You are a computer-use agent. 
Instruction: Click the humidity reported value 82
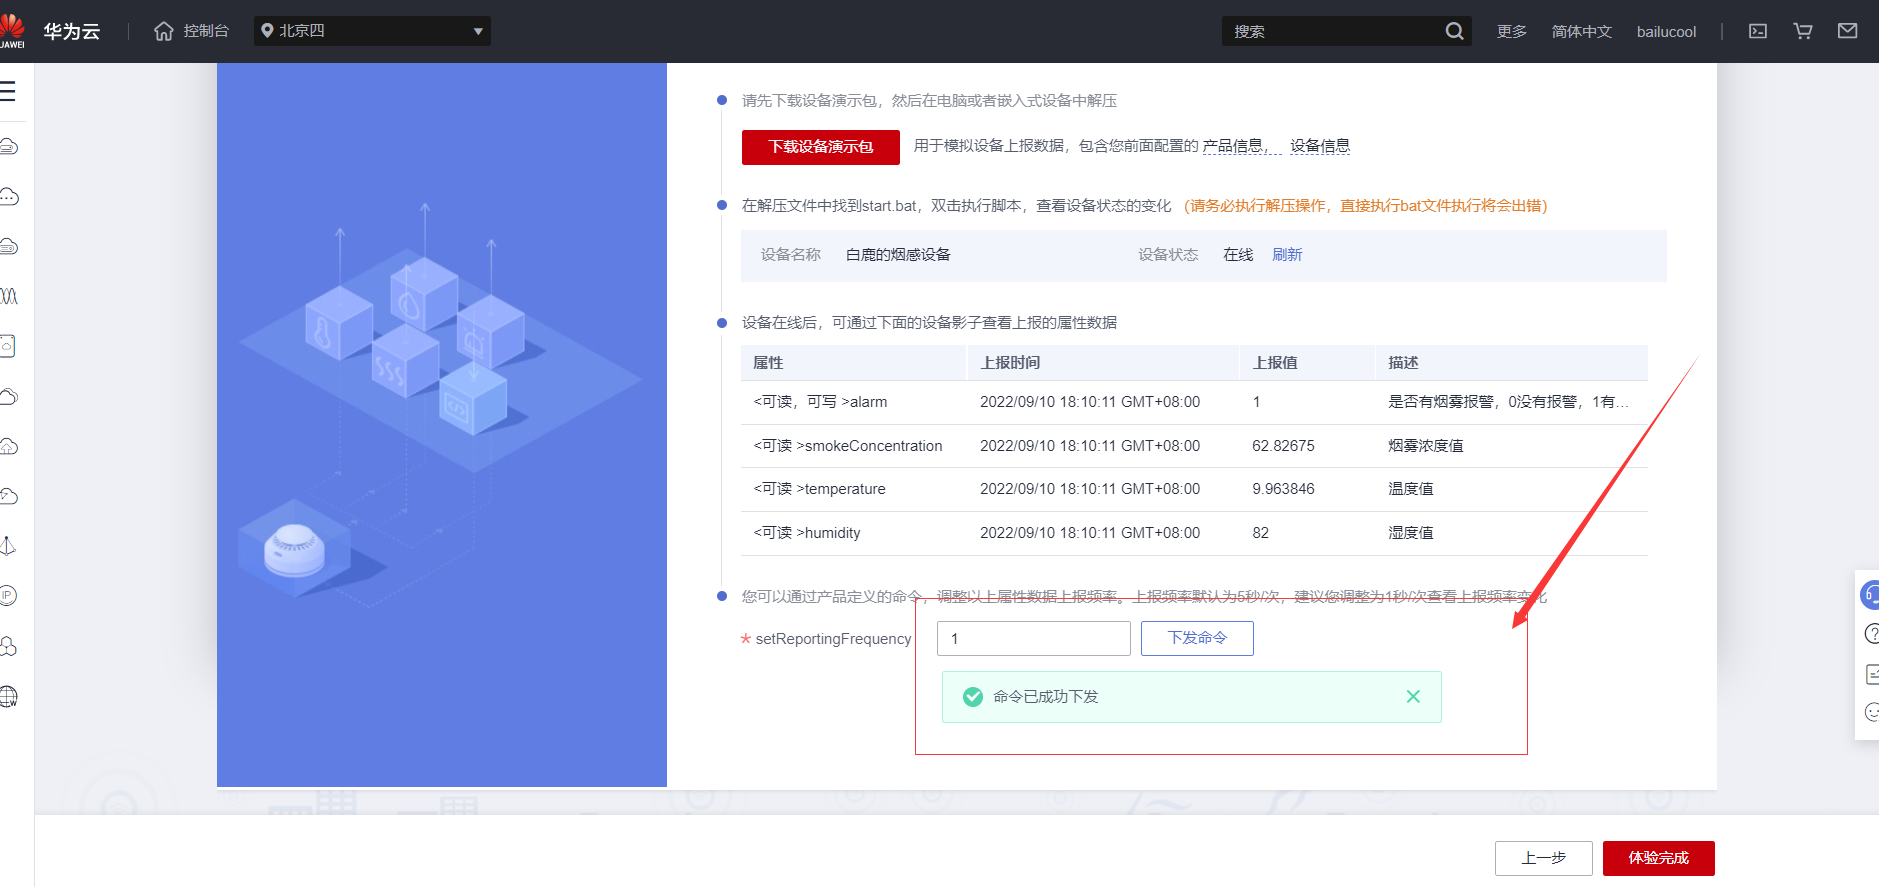click(x=1260, y=533)
